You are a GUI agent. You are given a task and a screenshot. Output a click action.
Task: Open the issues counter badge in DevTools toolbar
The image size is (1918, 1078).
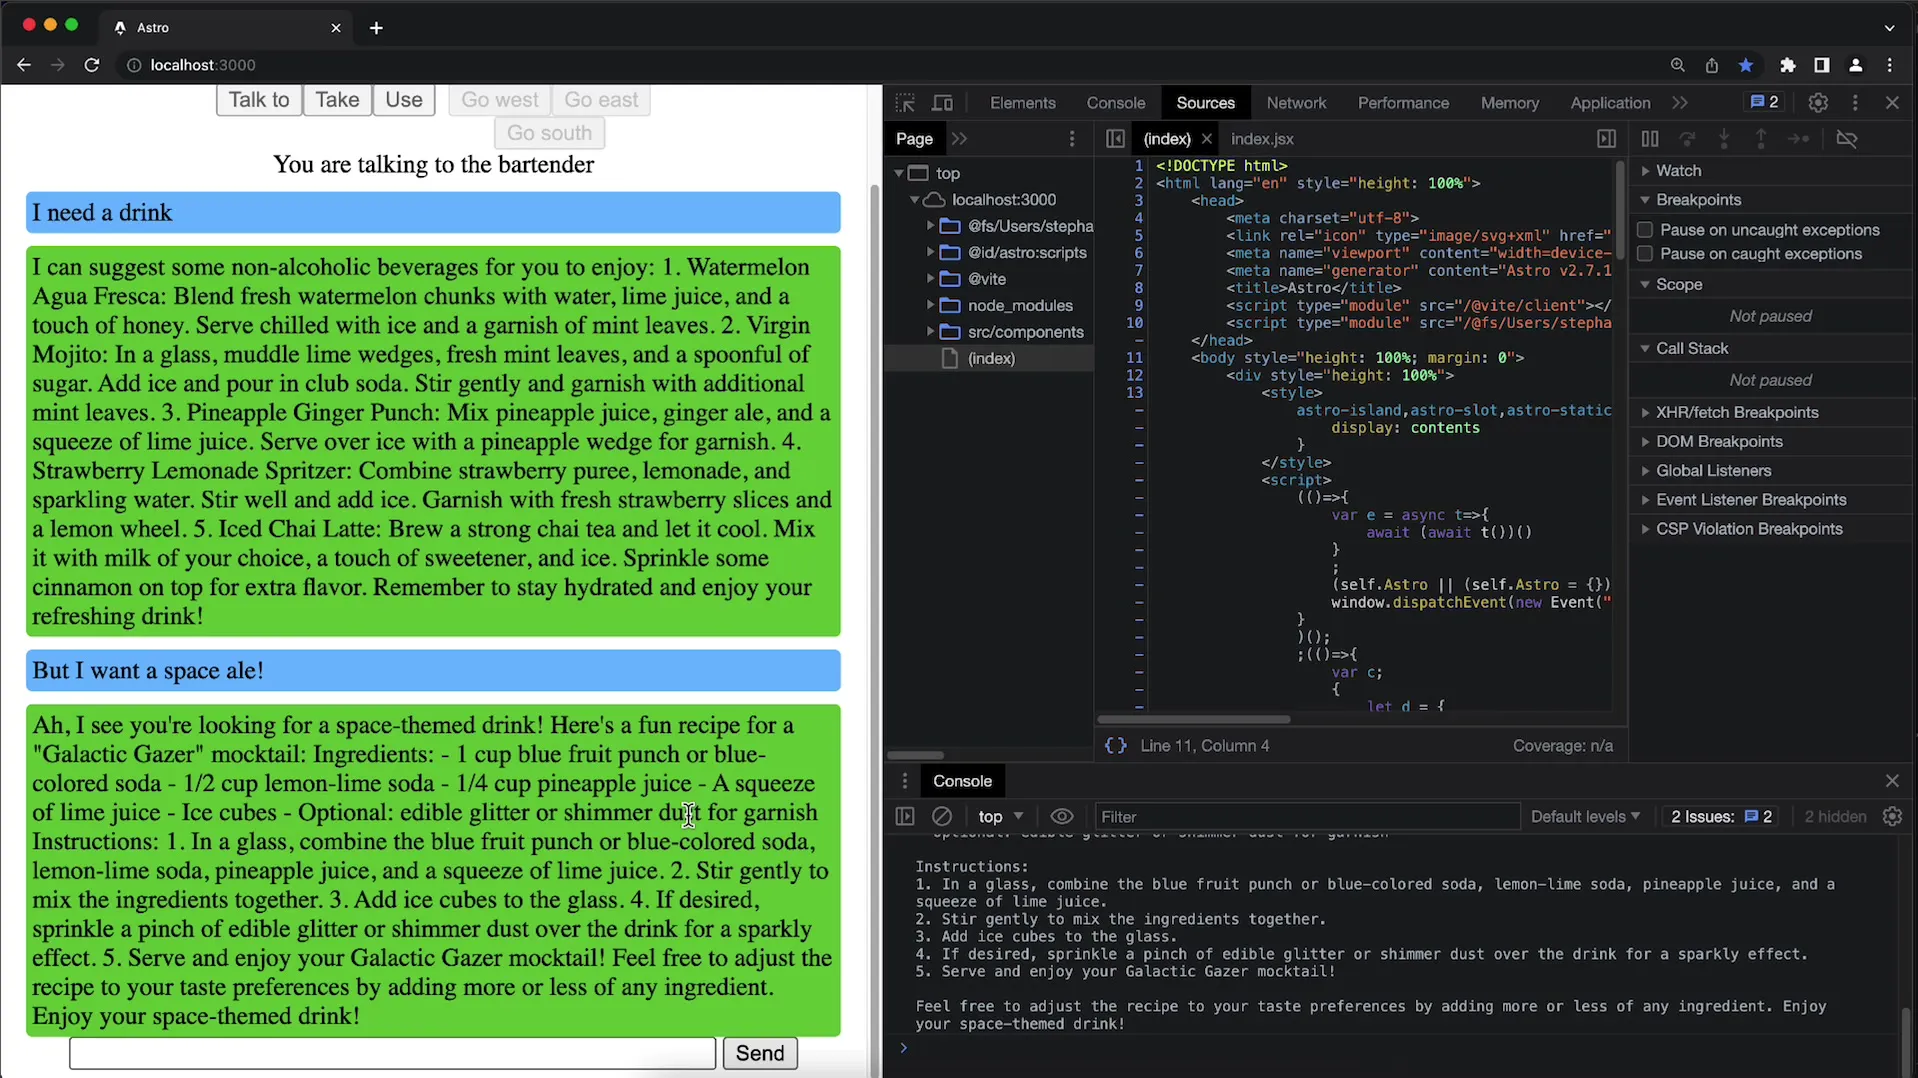pyautogui.click(x=1764, y=102)
